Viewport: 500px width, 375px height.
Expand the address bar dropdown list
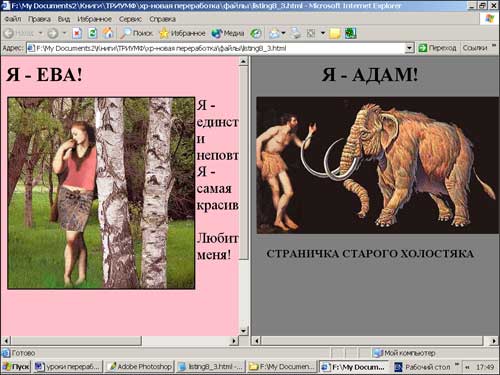point(410,48)
